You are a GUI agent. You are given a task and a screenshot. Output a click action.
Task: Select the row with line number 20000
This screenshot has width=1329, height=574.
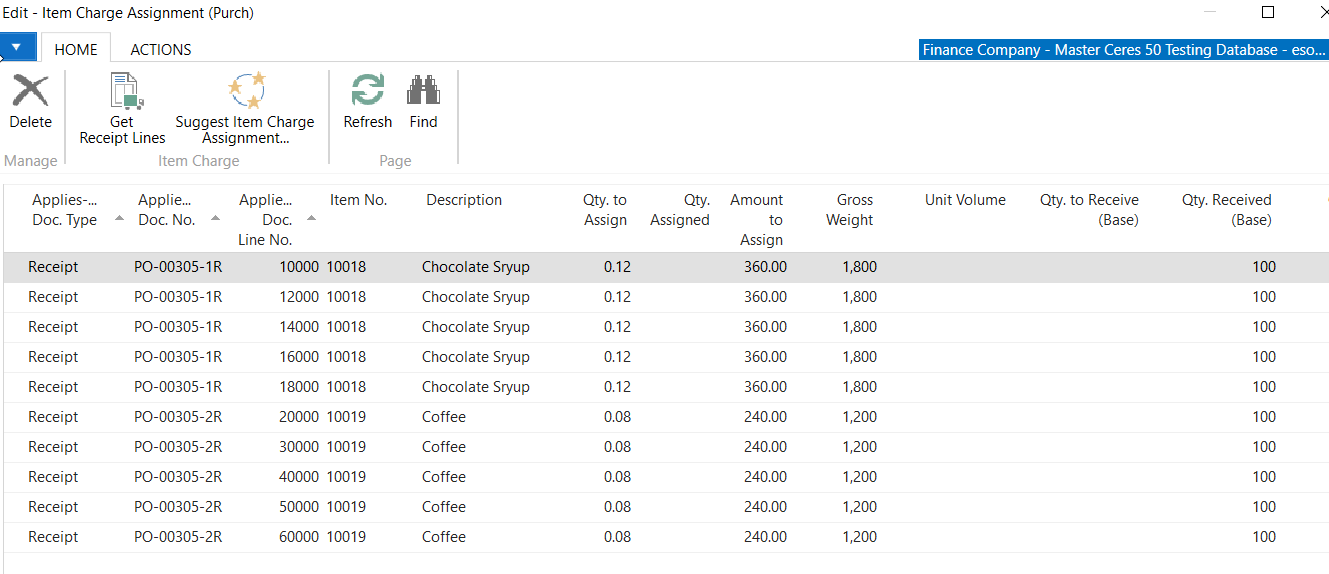[x=300, y=417]
